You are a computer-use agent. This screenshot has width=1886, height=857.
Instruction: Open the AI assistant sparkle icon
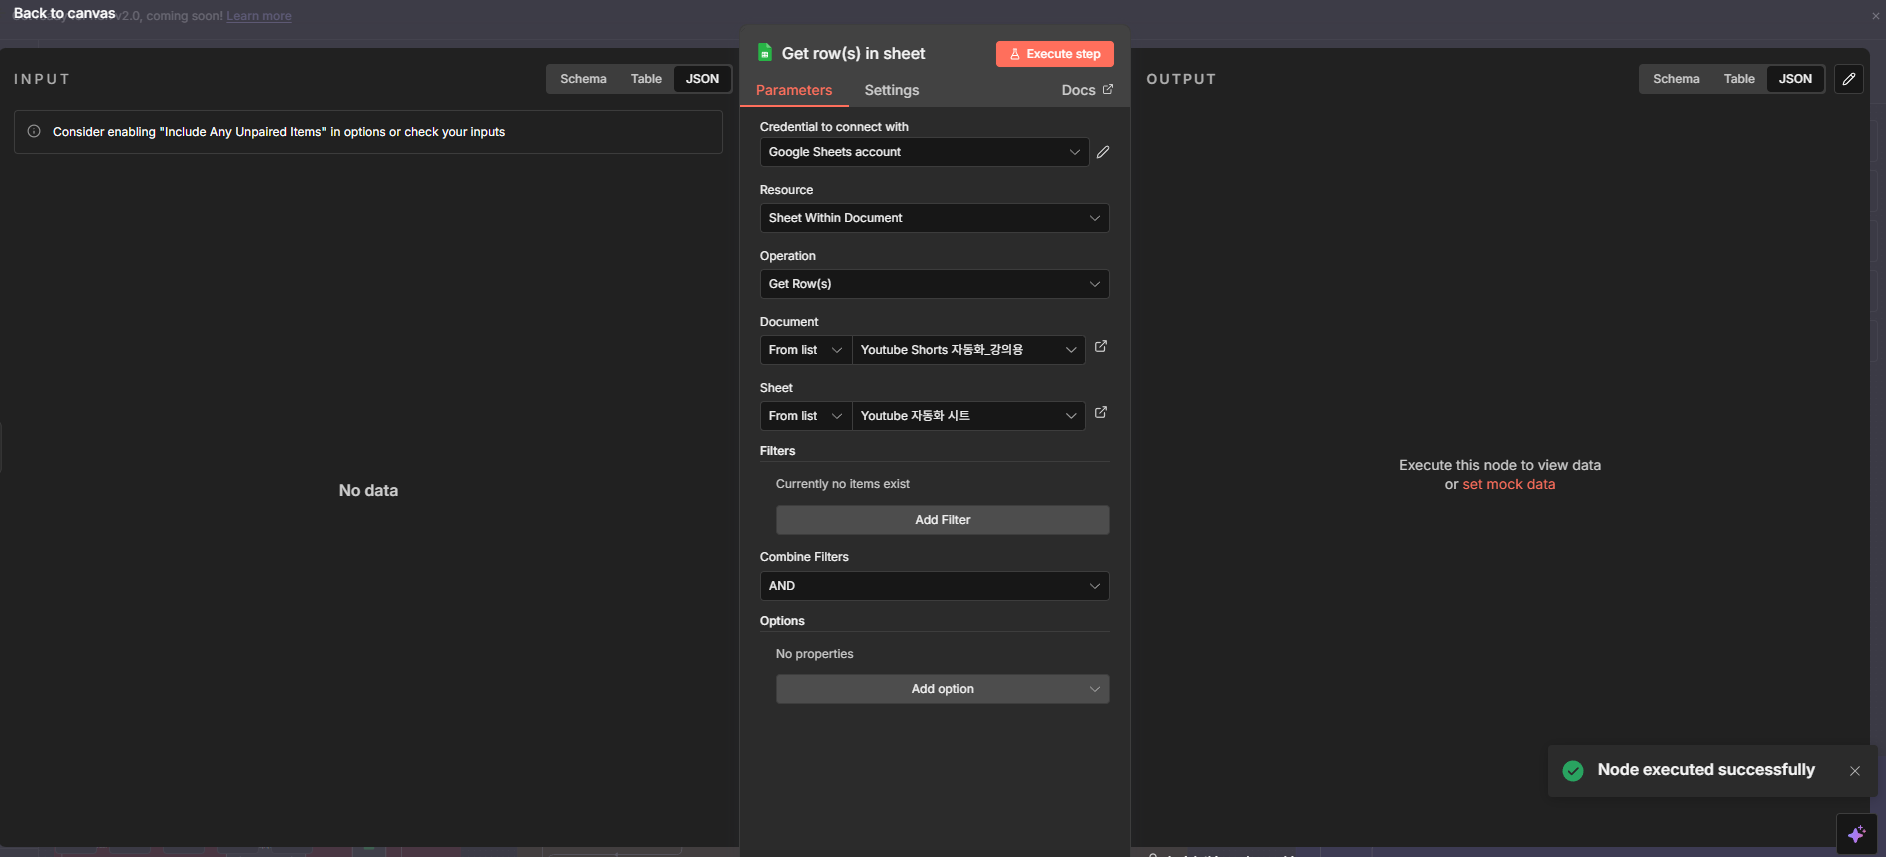tap(1857, 834)
